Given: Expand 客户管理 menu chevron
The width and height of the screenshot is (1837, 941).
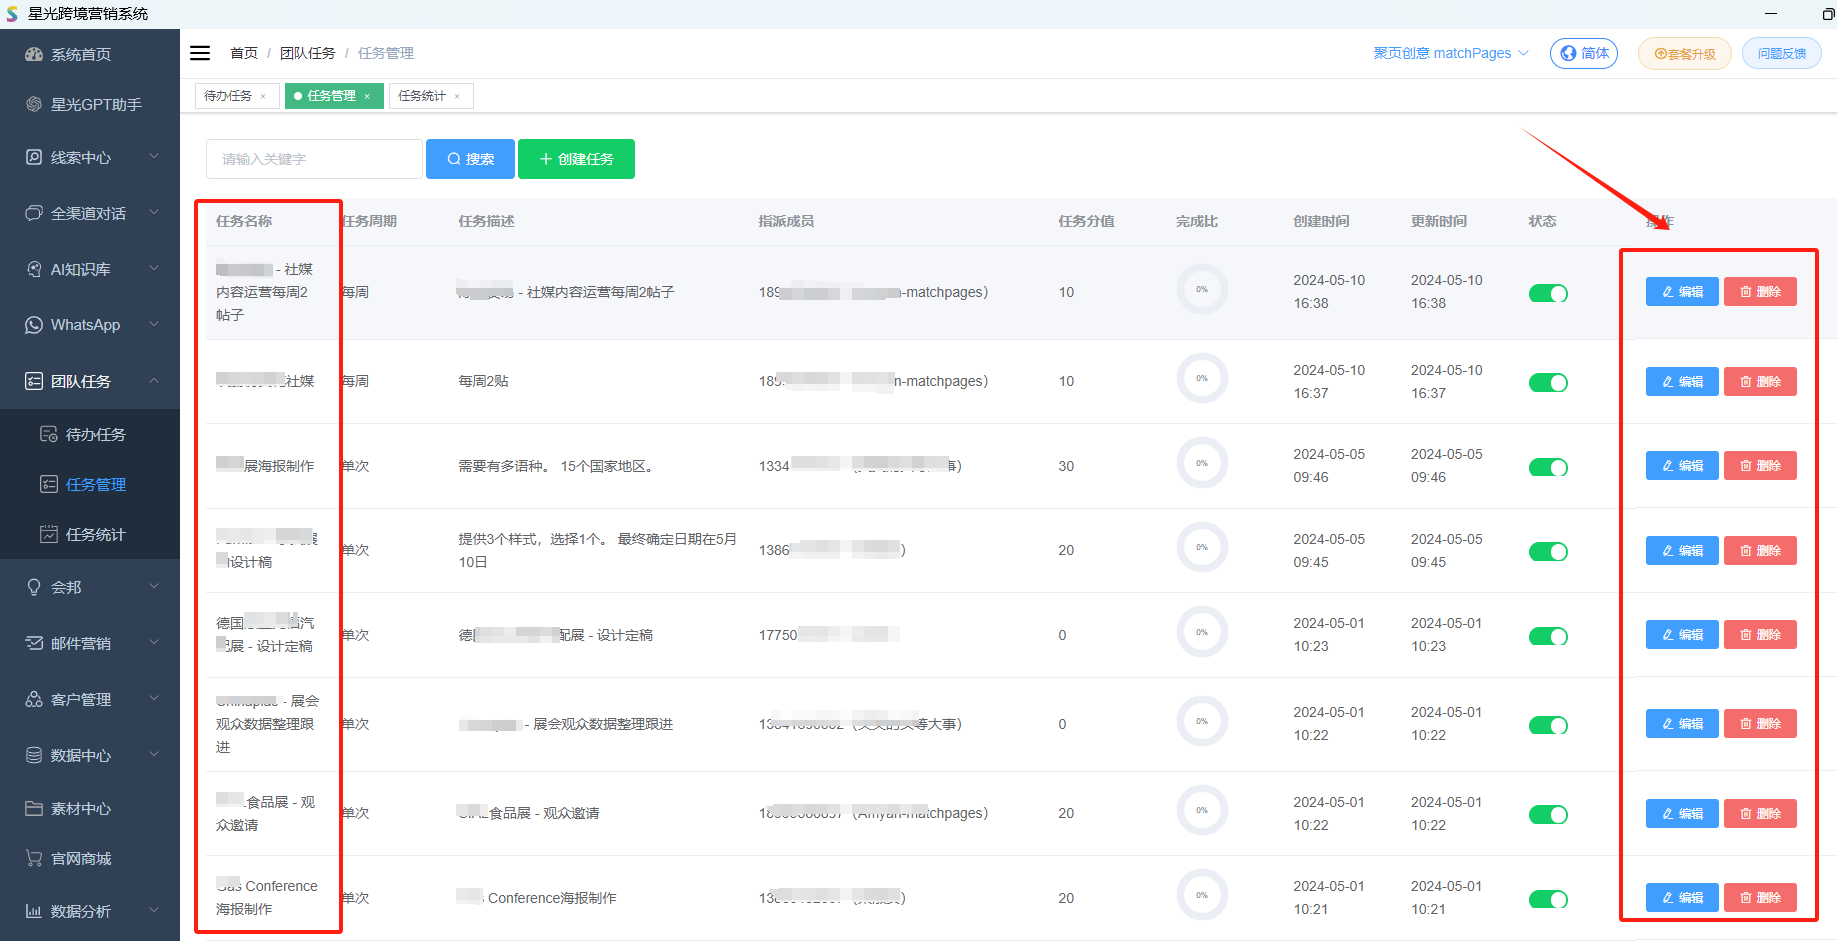Looking at the screenshot, I should [x=154, y=699].
